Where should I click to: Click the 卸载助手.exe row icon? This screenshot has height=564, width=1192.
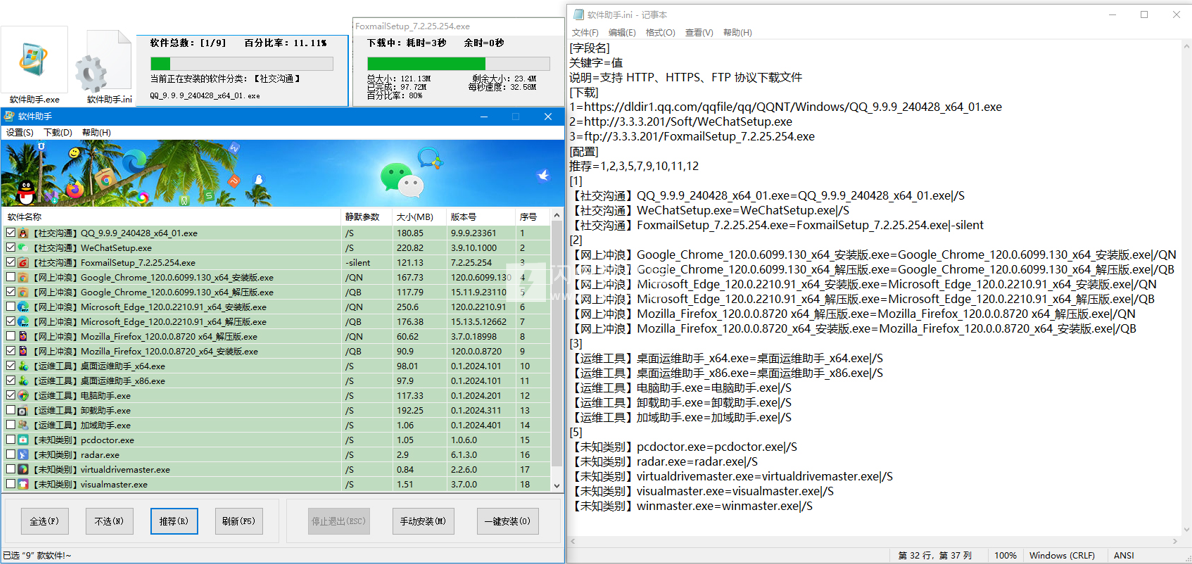tap(23, 410)
